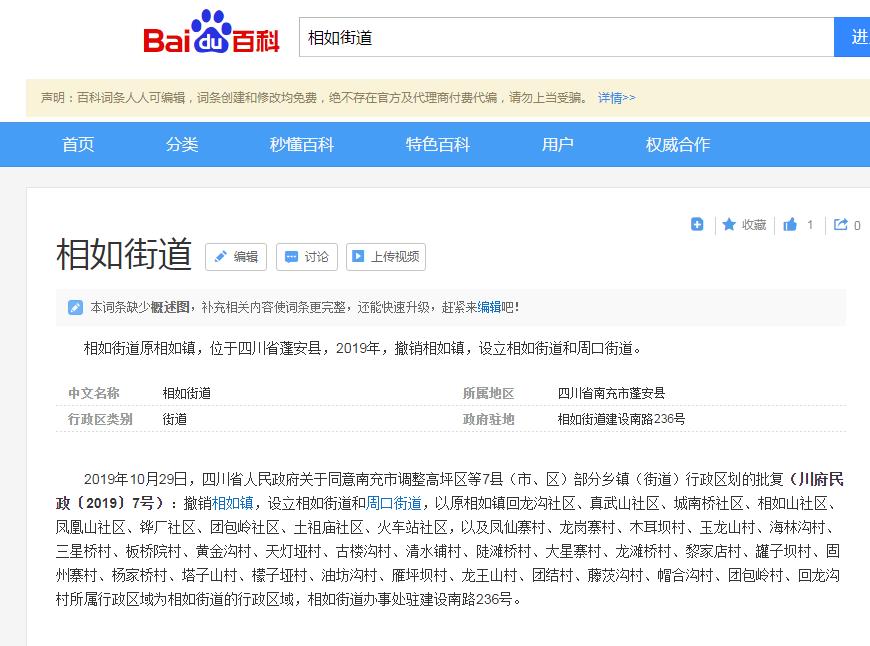Click the blue 编辑 link in notice
870x646 pixels.
click(489, 307)
